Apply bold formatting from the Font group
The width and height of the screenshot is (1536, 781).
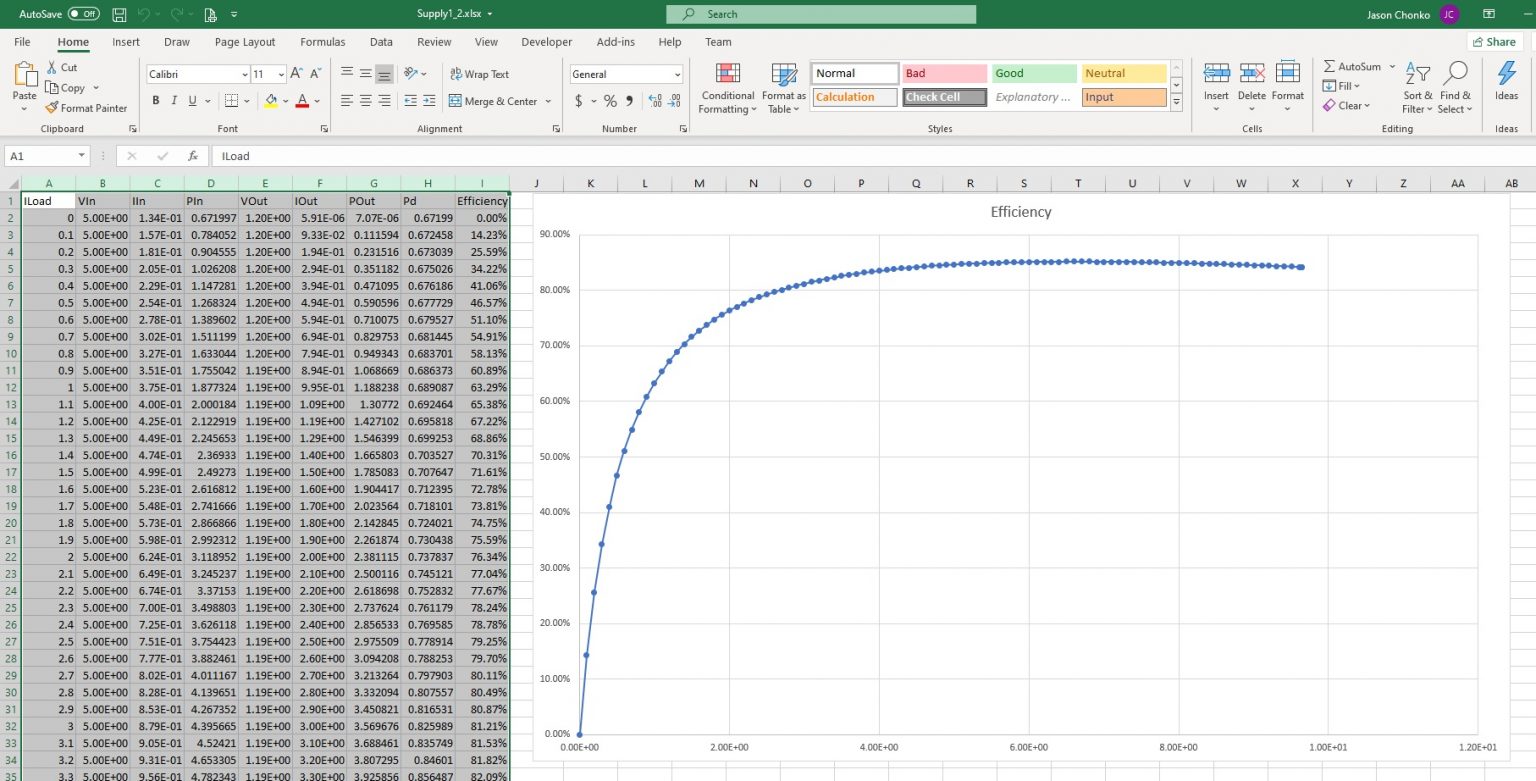tap(155, 101)
